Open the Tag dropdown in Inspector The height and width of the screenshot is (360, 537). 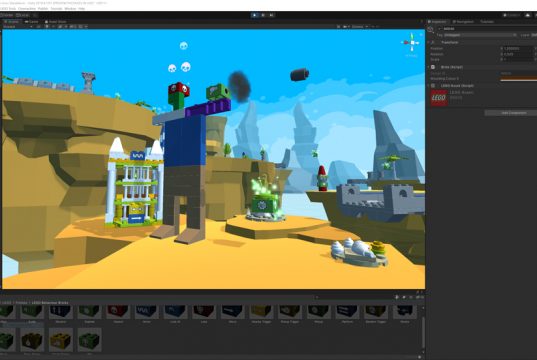[480, 35]
